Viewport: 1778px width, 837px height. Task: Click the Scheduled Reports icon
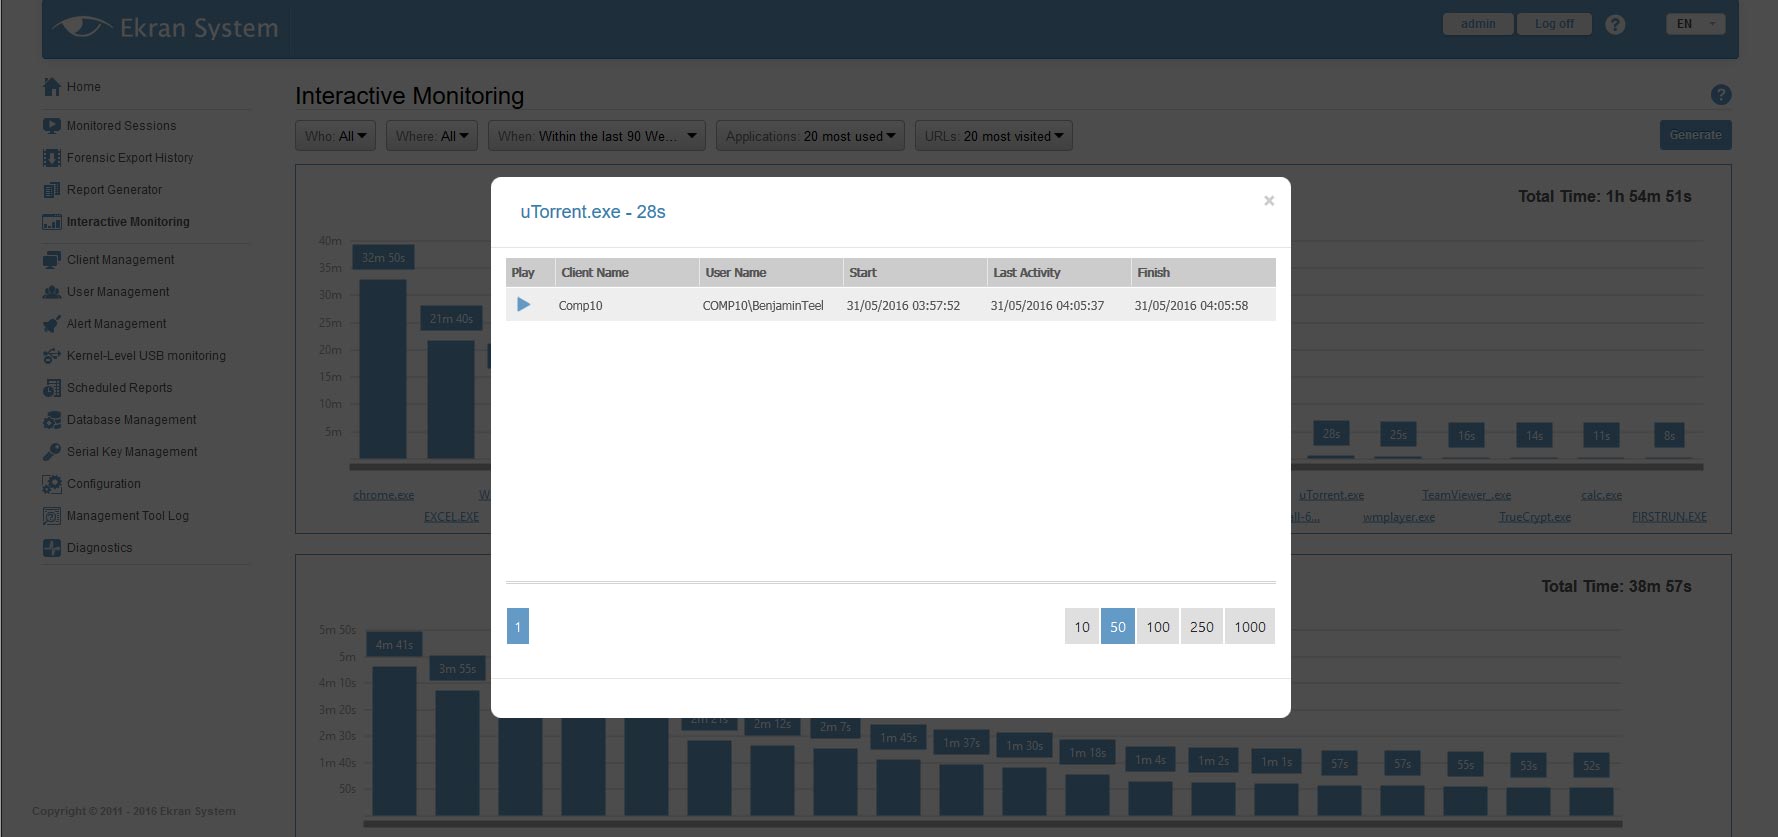(x=52, y=388)
